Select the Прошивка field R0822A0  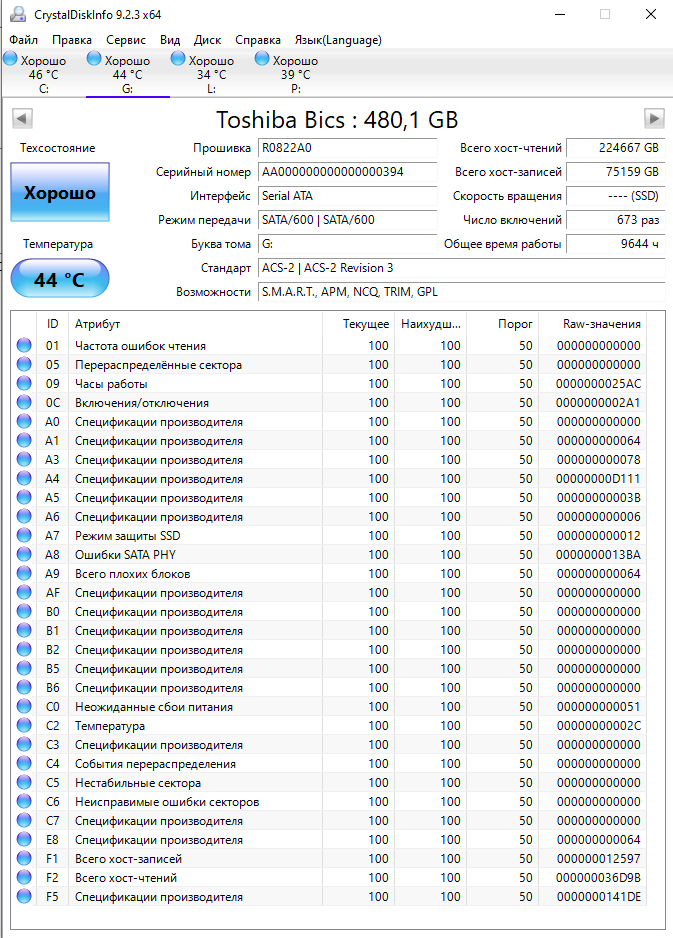click(348, 148)
